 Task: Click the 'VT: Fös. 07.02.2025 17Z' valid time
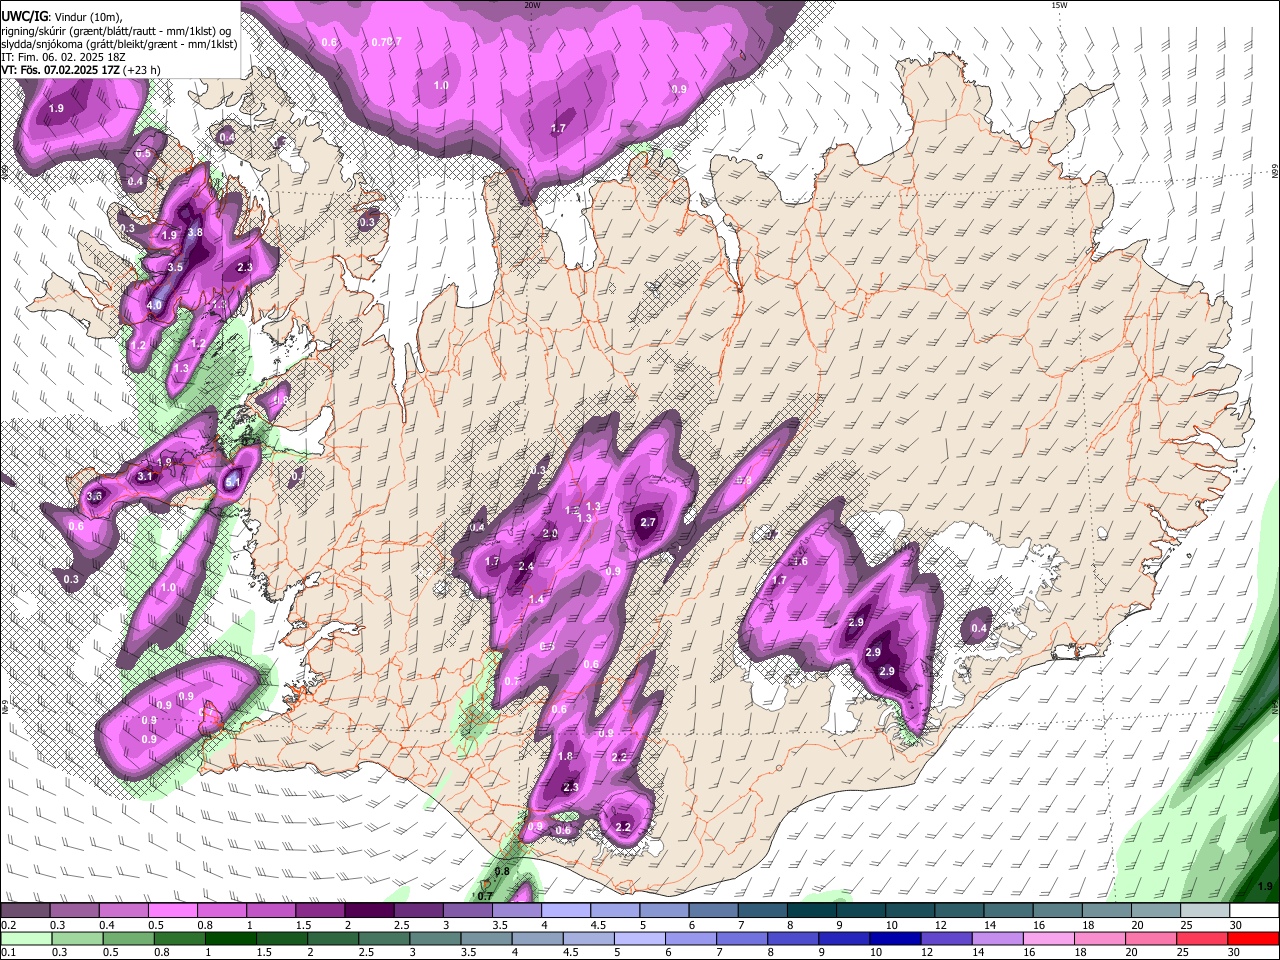click(60, 70)
